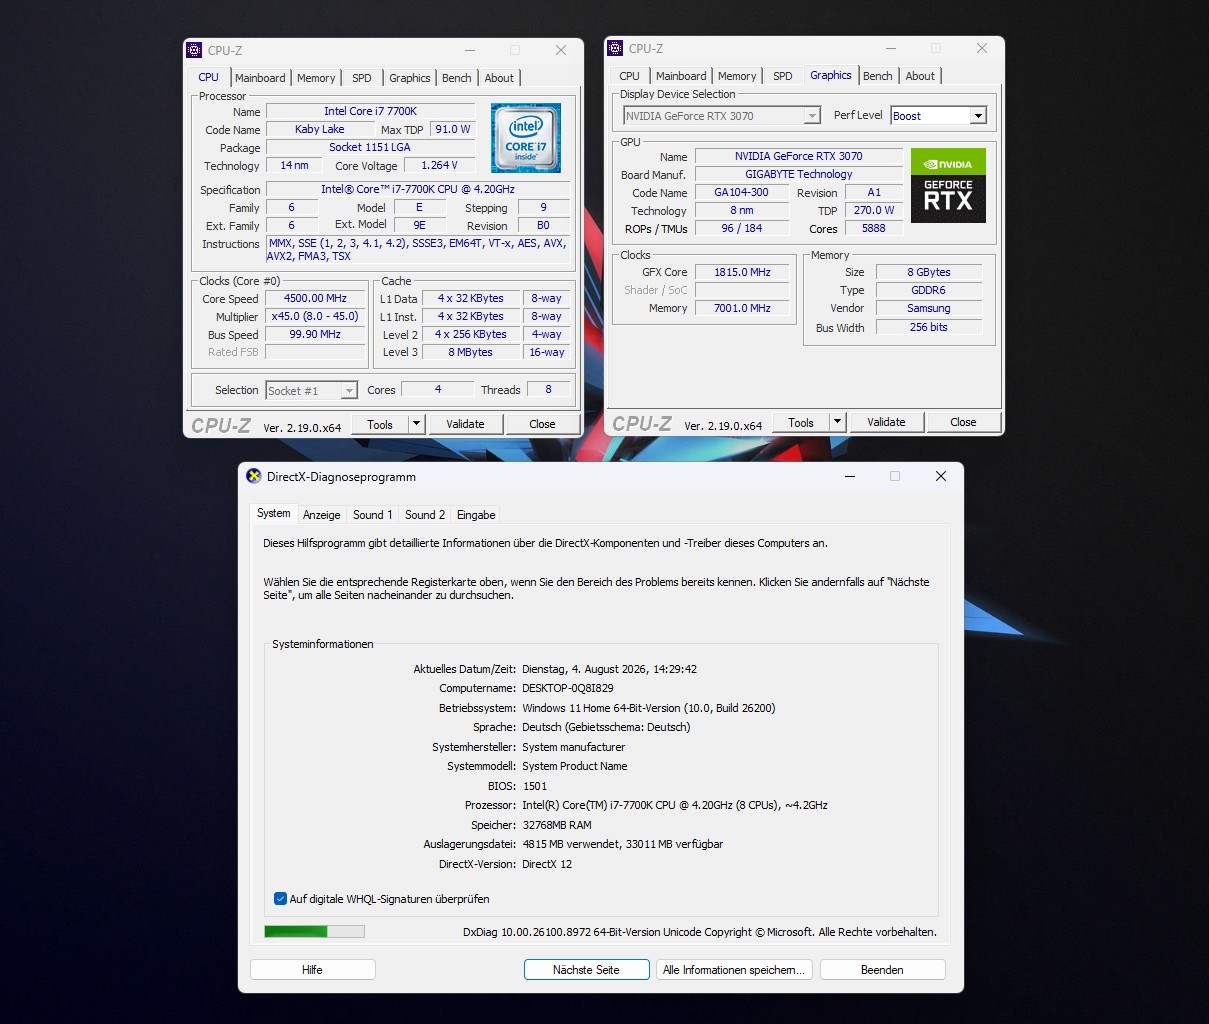Click the Speicher value 32768MB RAM
The height and width of the screenshot is (1024, 1209).
[x=557, y=825]
